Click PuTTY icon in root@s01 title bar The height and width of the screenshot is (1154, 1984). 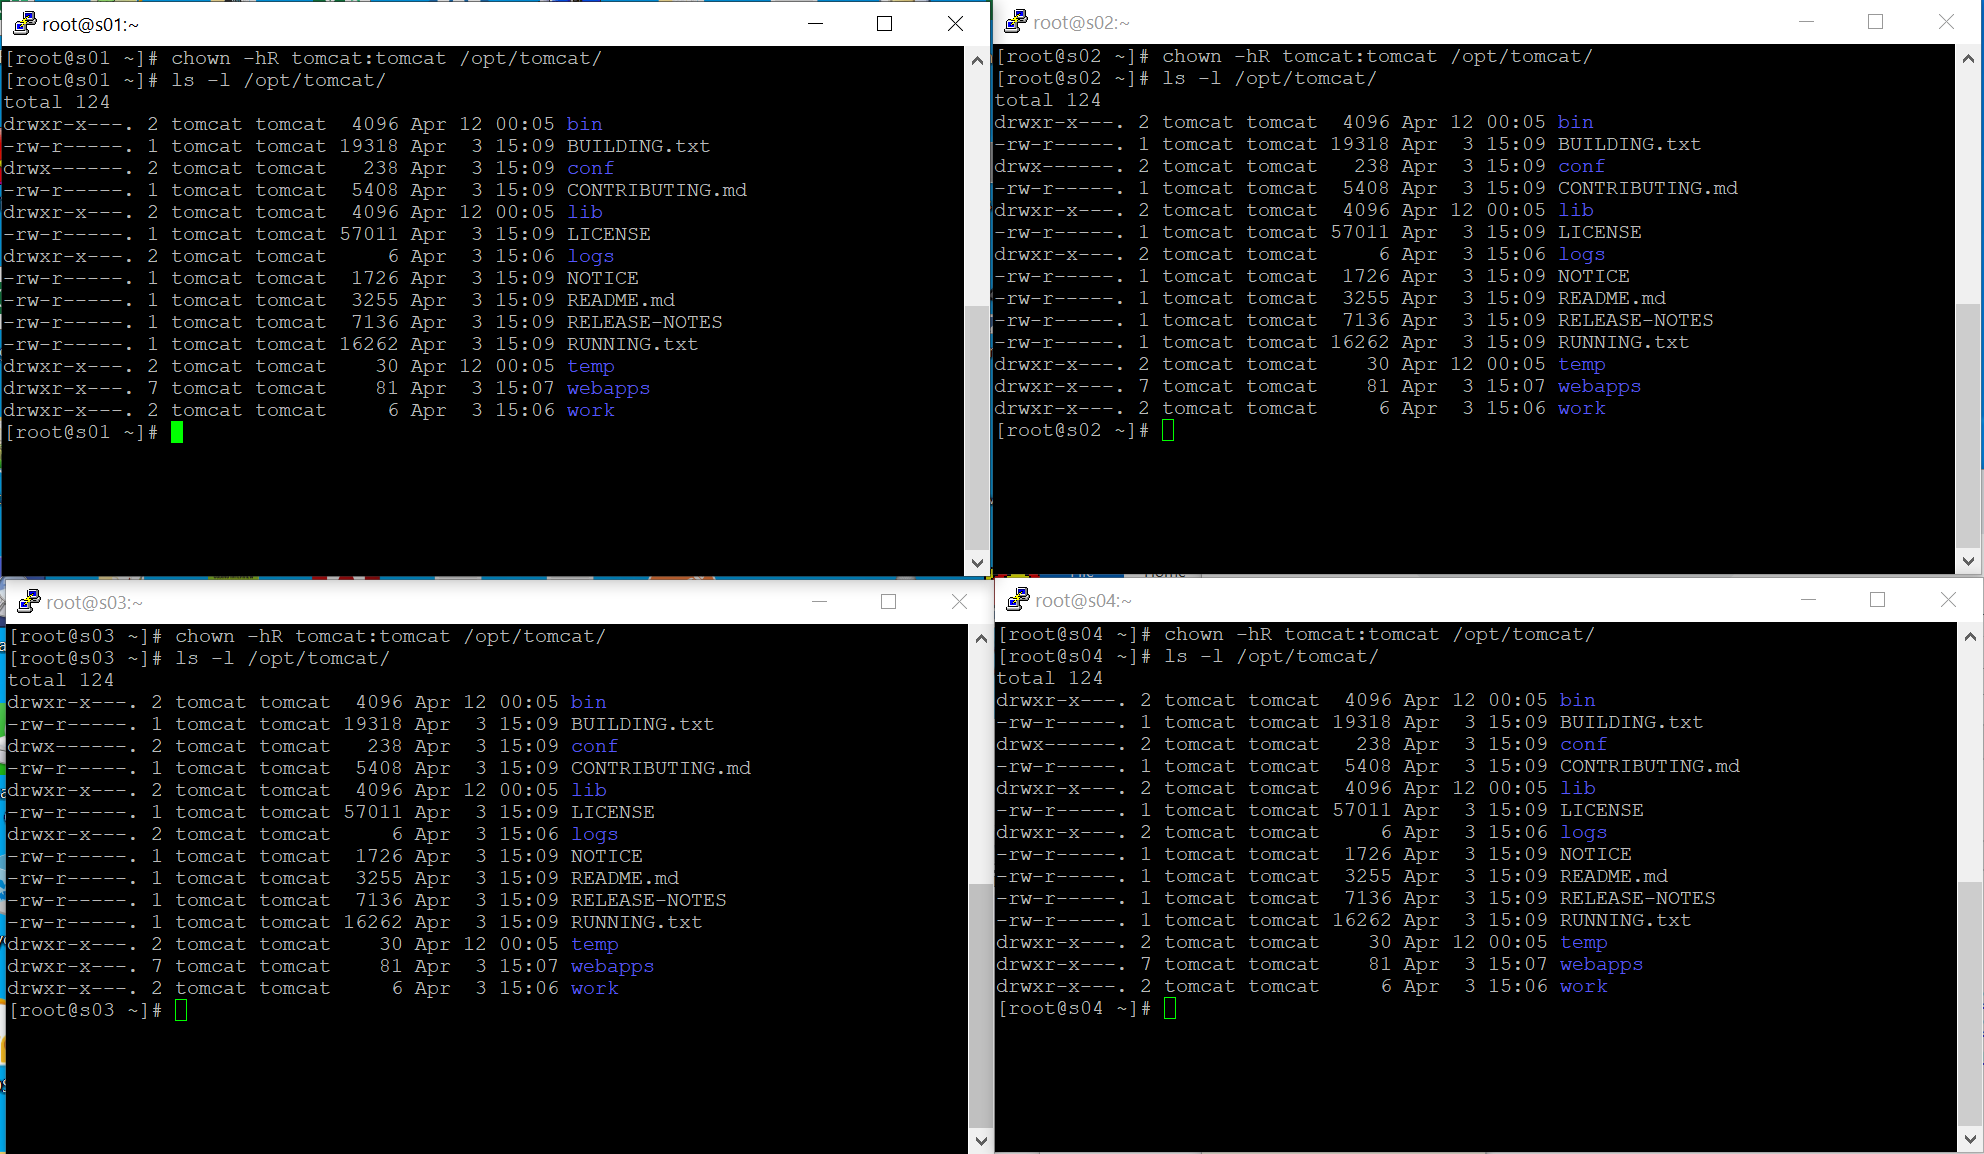click(25, 23)
